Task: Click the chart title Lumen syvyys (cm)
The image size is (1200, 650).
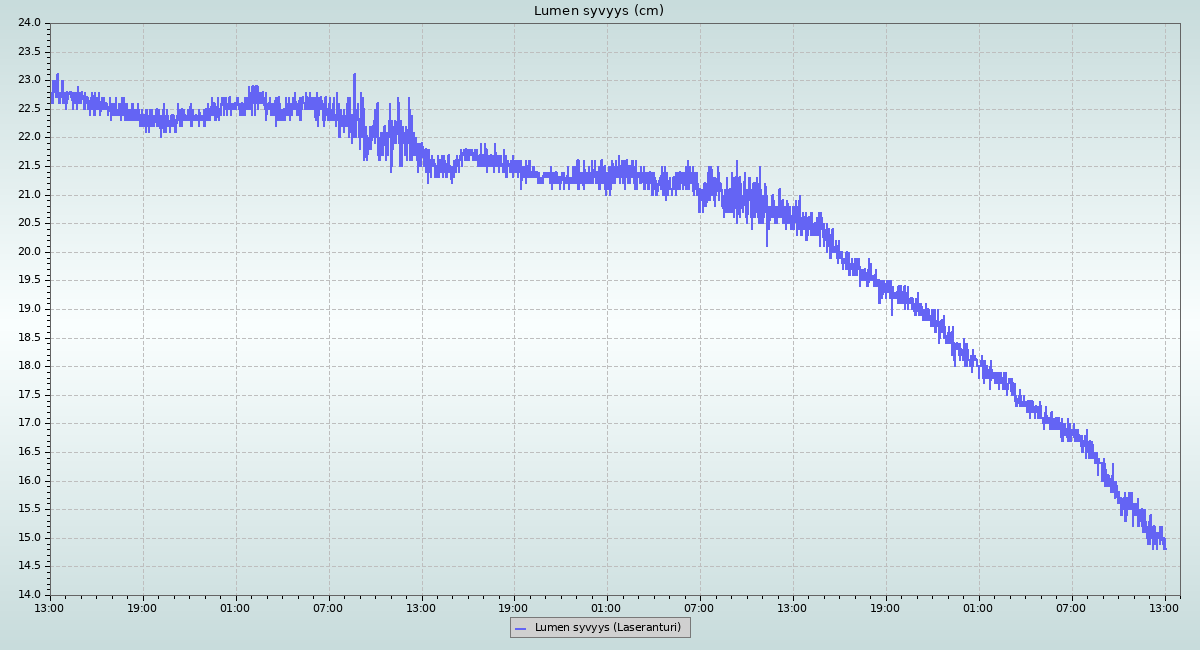Action: pos(598,11)
